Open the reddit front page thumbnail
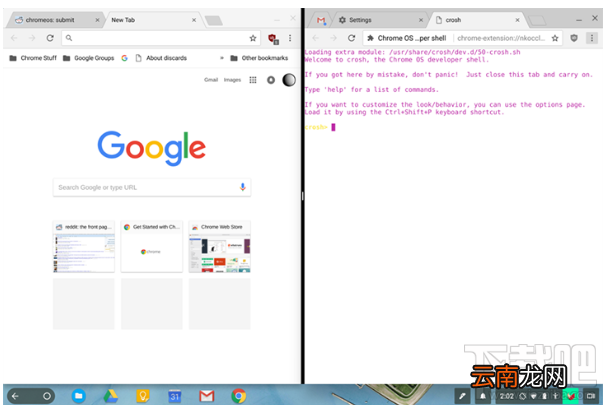 tap(84, 247)
